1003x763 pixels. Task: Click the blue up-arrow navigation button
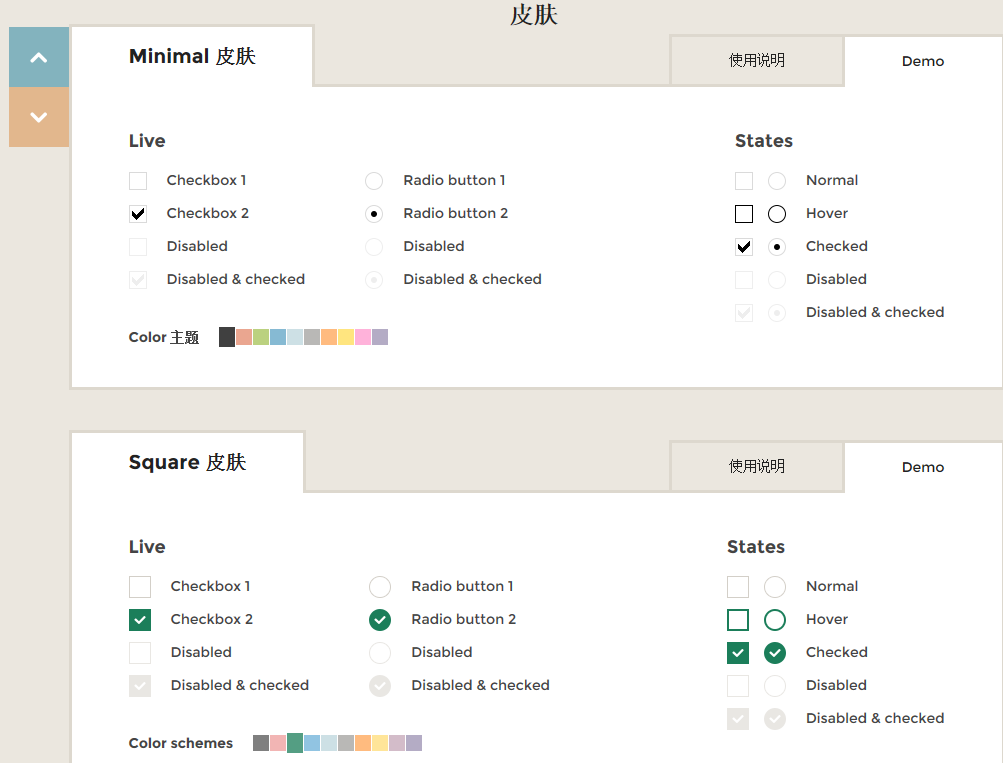tap(39, 57)
